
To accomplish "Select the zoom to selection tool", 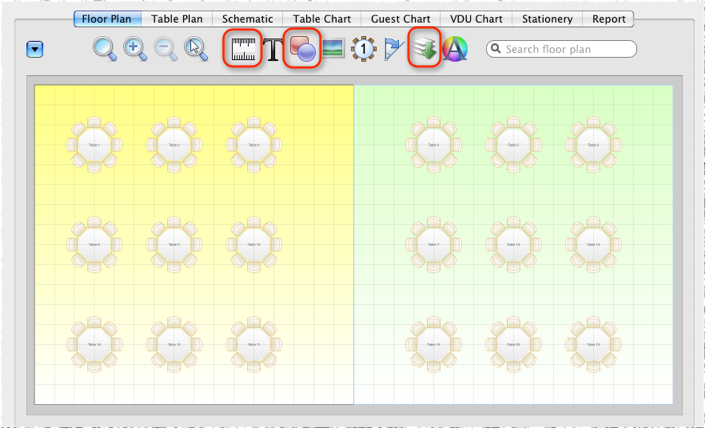I will point(197,49).
